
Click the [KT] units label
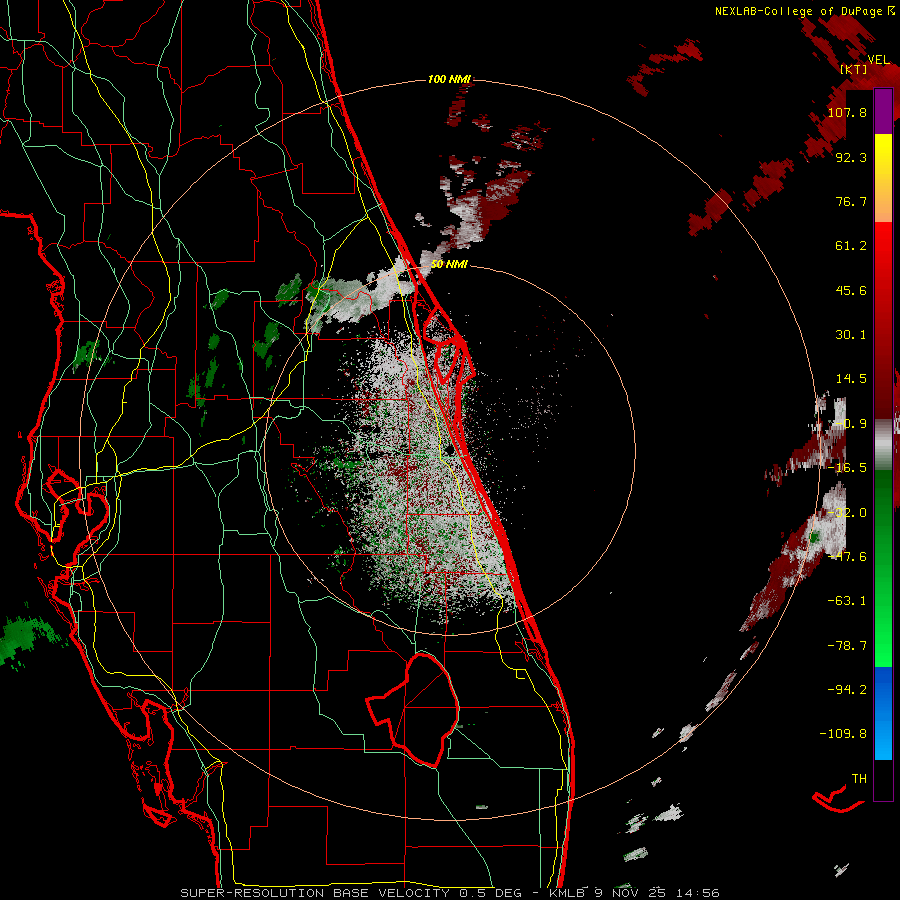coord(853,70)
